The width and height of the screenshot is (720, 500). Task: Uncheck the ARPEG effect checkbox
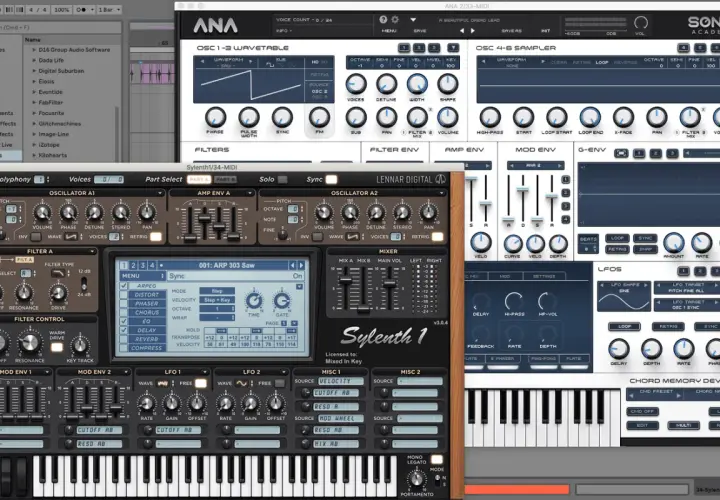[x=124, y=286]
